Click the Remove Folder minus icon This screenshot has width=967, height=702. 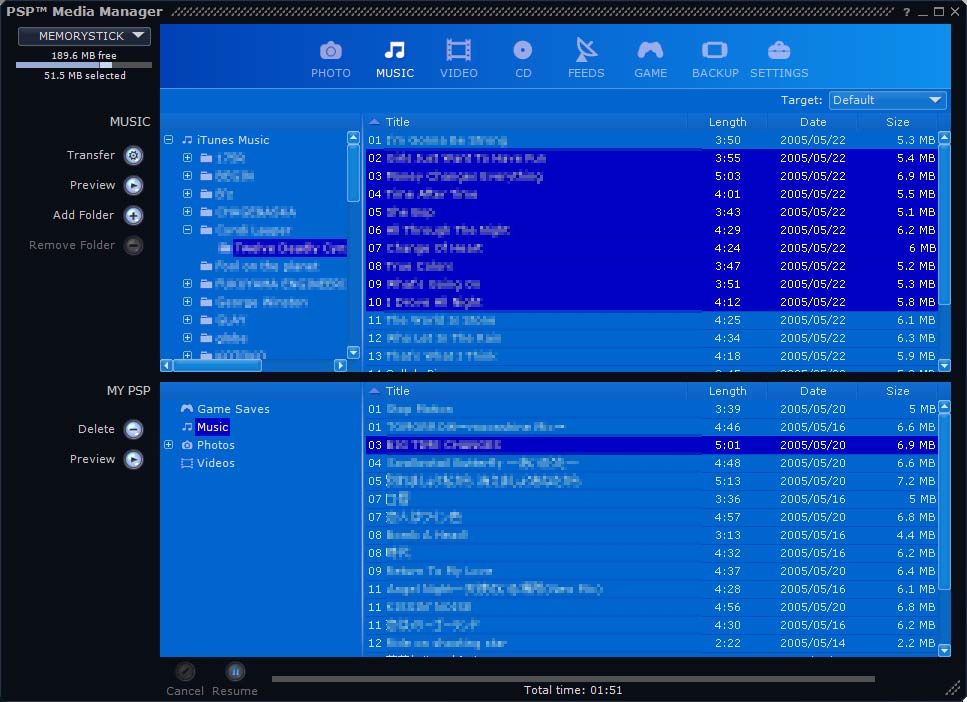[133, 246]
